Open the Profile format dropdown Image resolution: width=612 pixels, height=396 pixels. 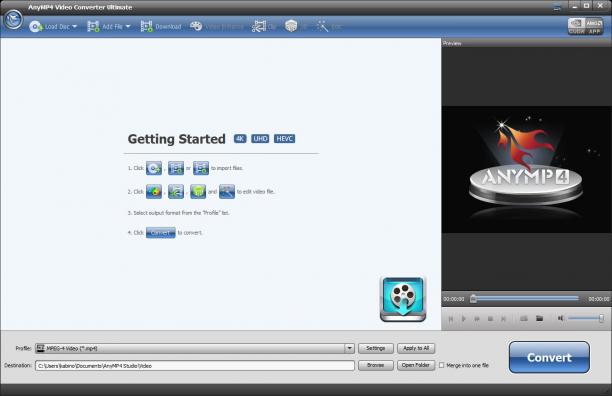[x=195, y=348]
